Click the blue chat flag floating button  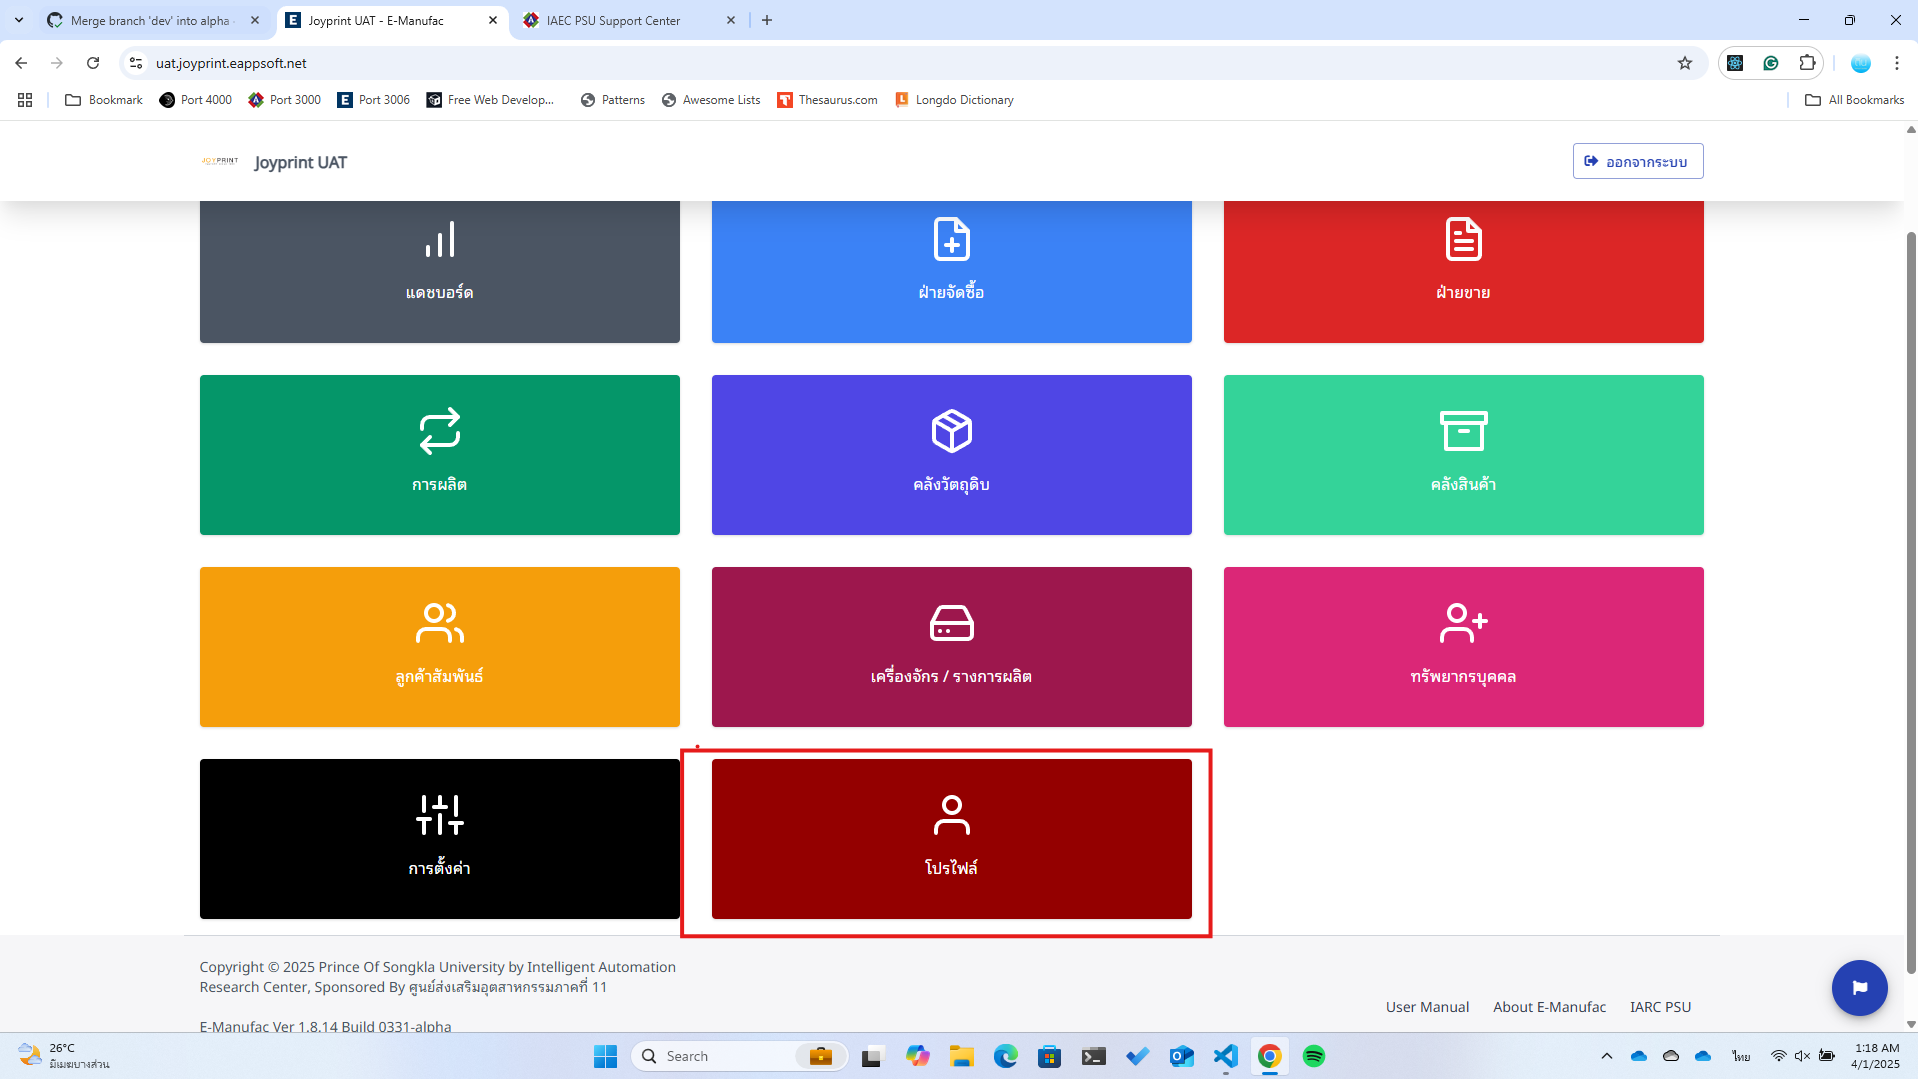point(1859,988)
